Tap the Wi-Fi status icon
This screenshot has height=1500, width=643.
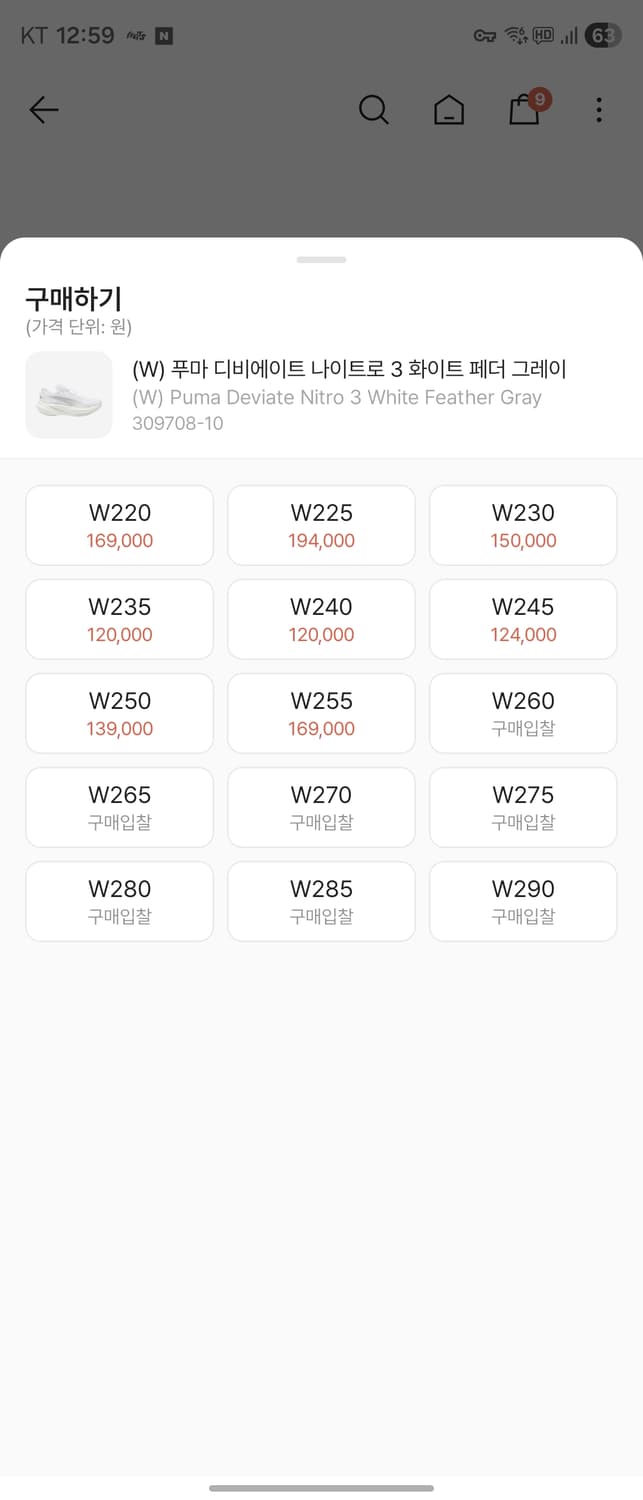(x=517, y=33)
